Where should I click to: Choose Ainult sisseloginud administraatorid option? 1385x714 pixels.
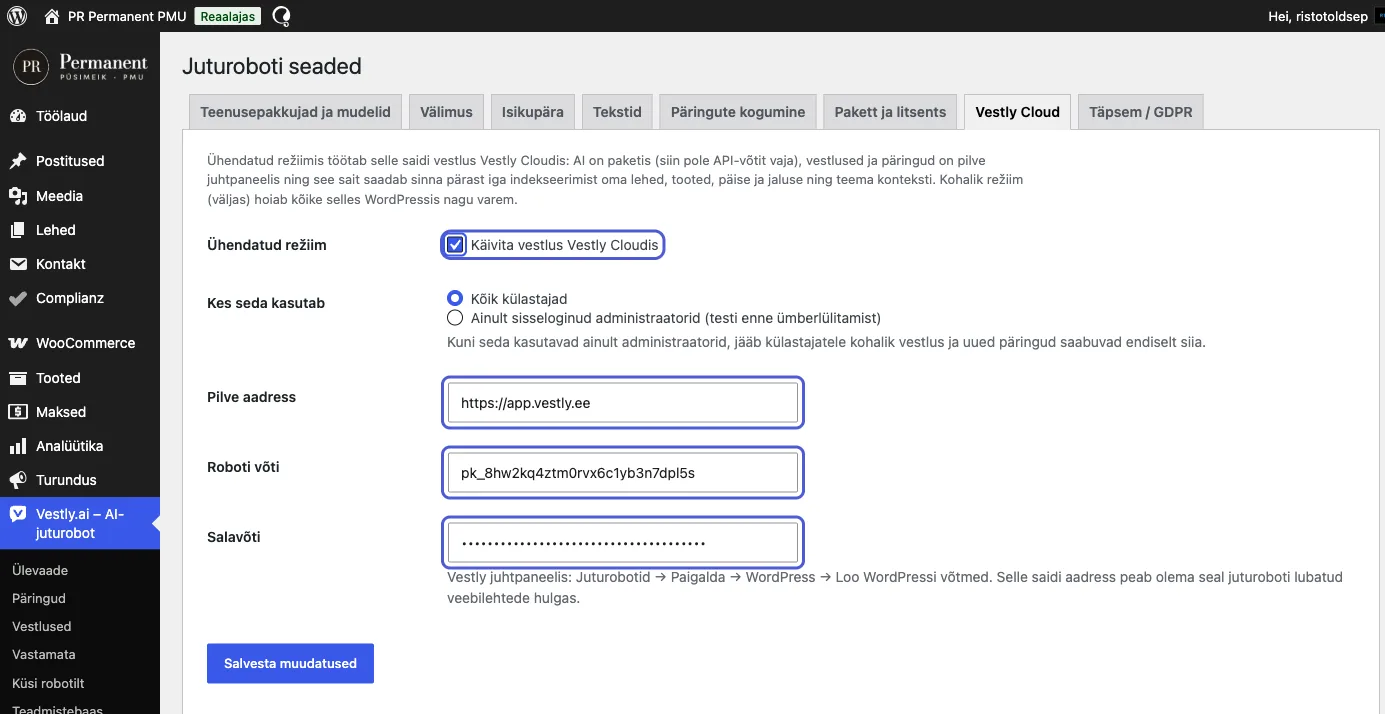click(455, 318)
